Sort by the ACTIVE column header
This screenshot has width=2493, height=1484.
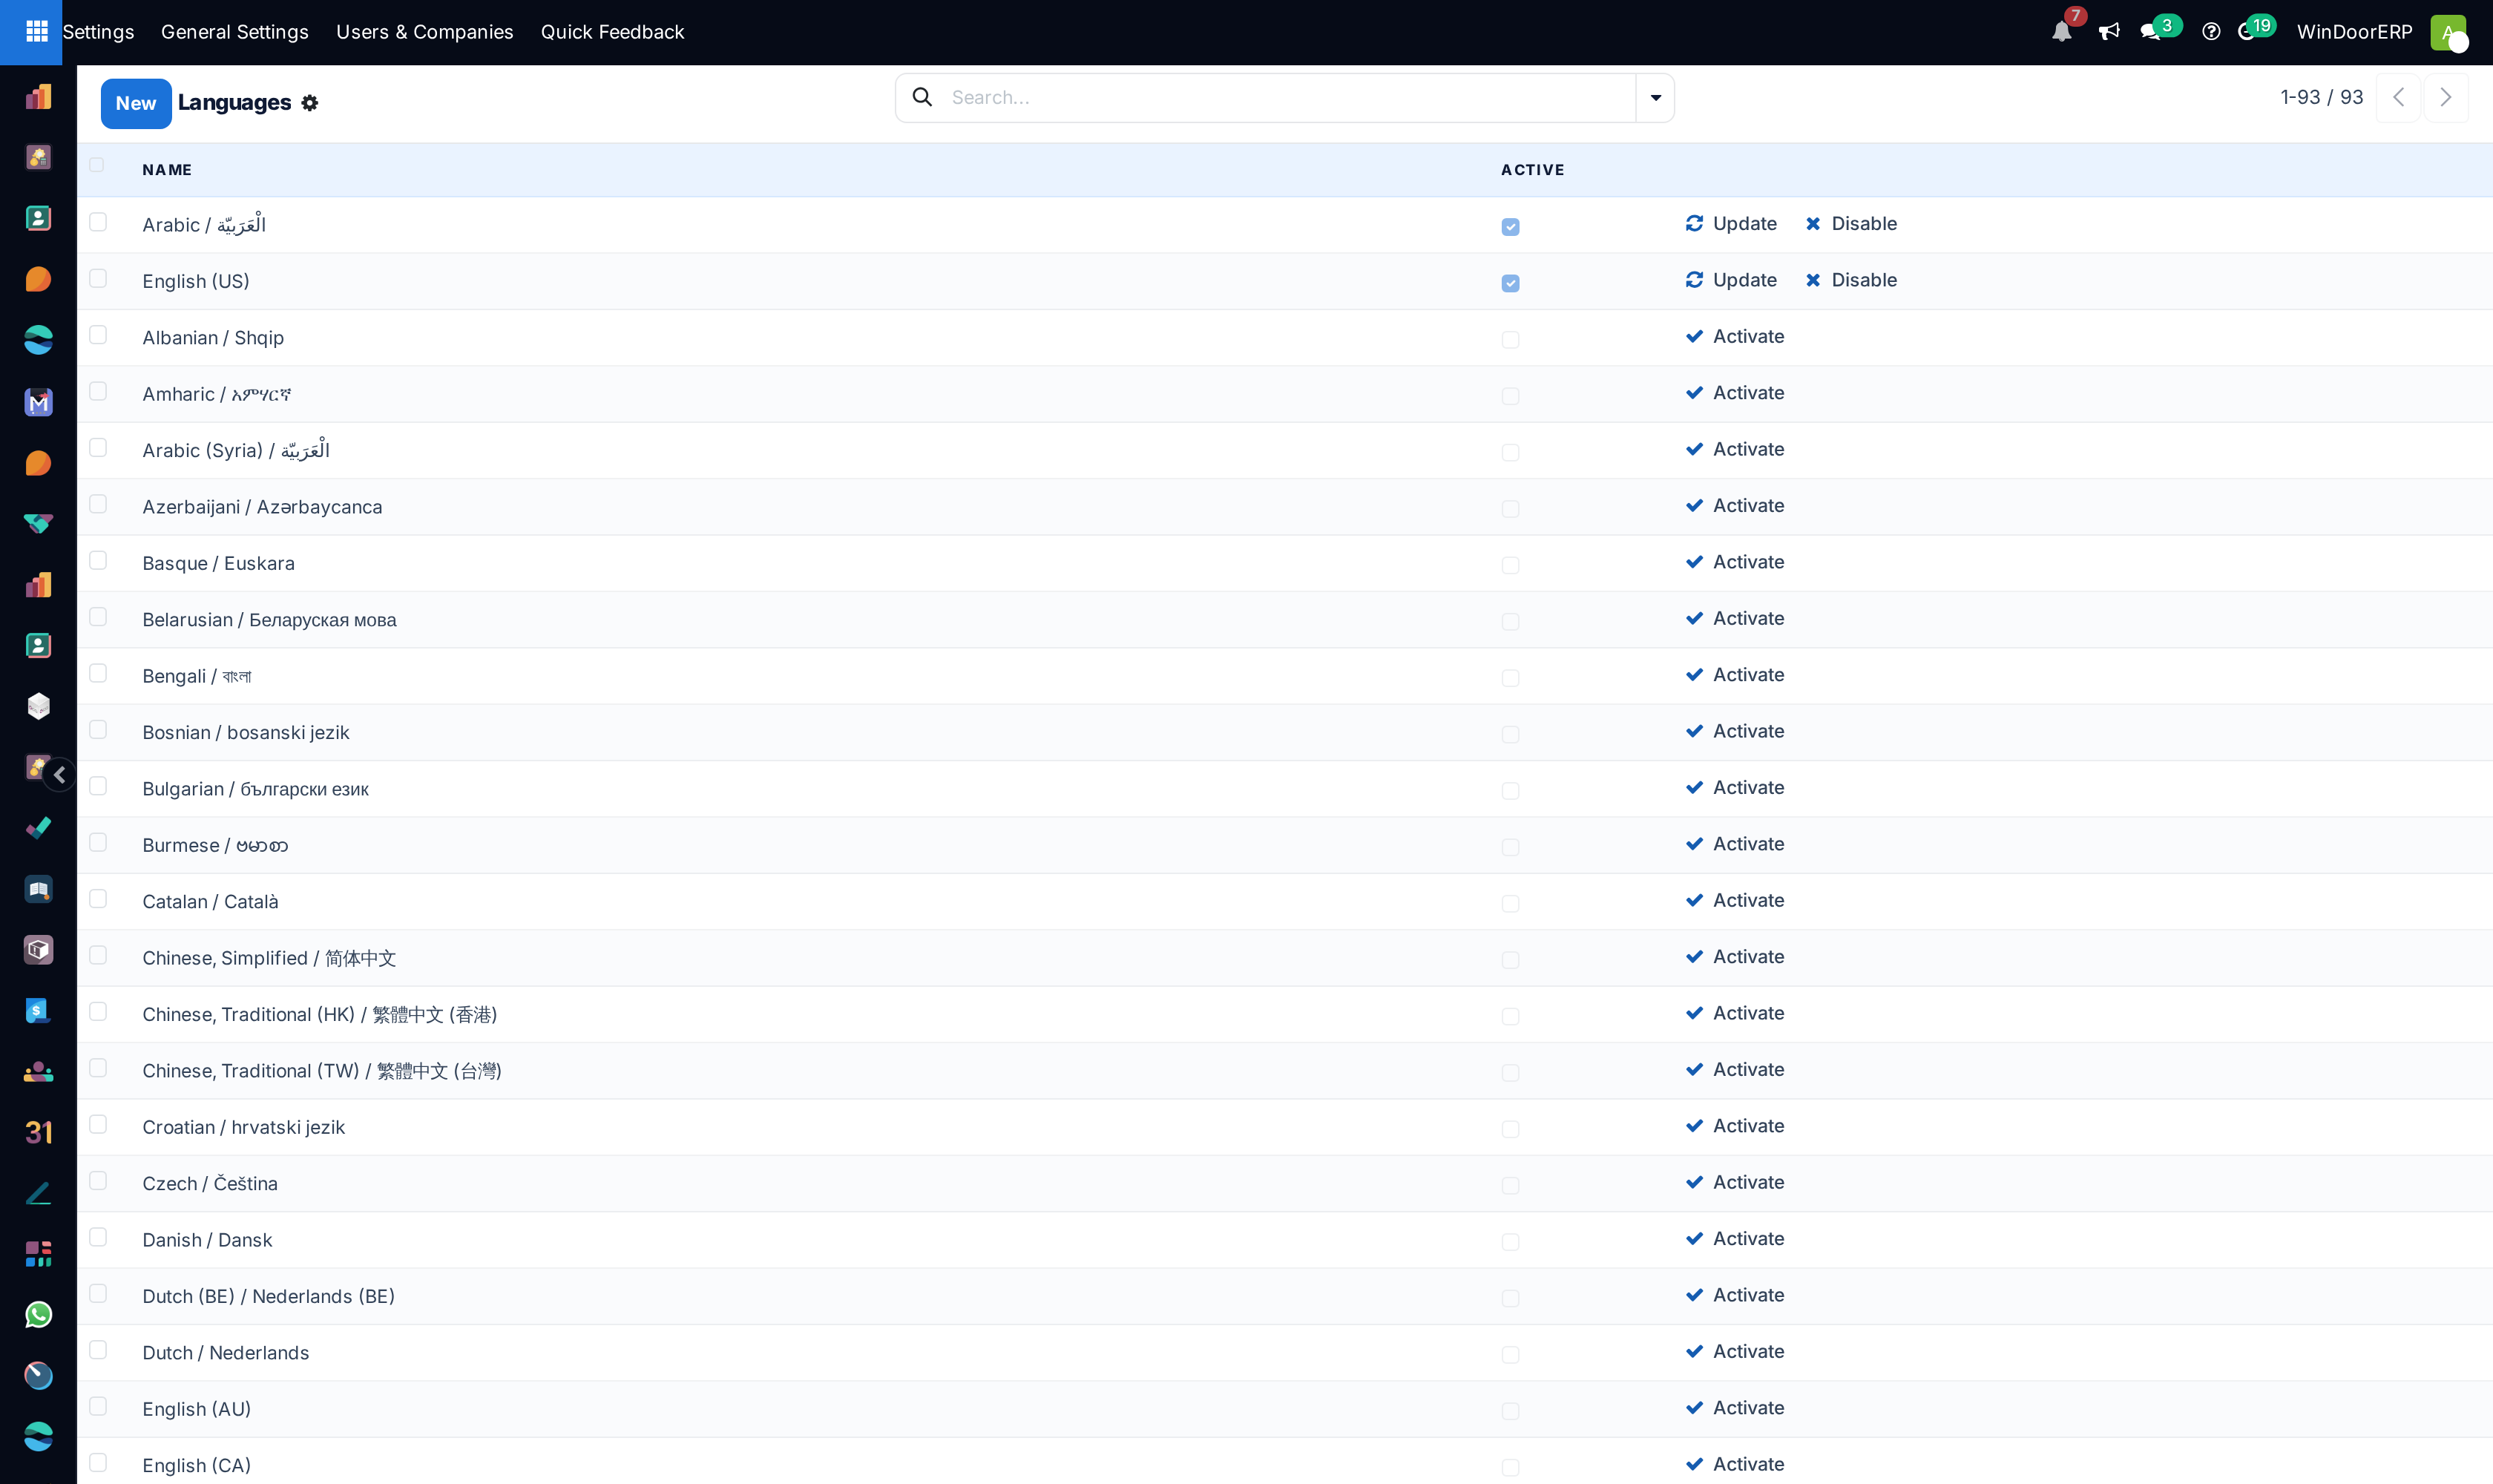click(1532, 170)
